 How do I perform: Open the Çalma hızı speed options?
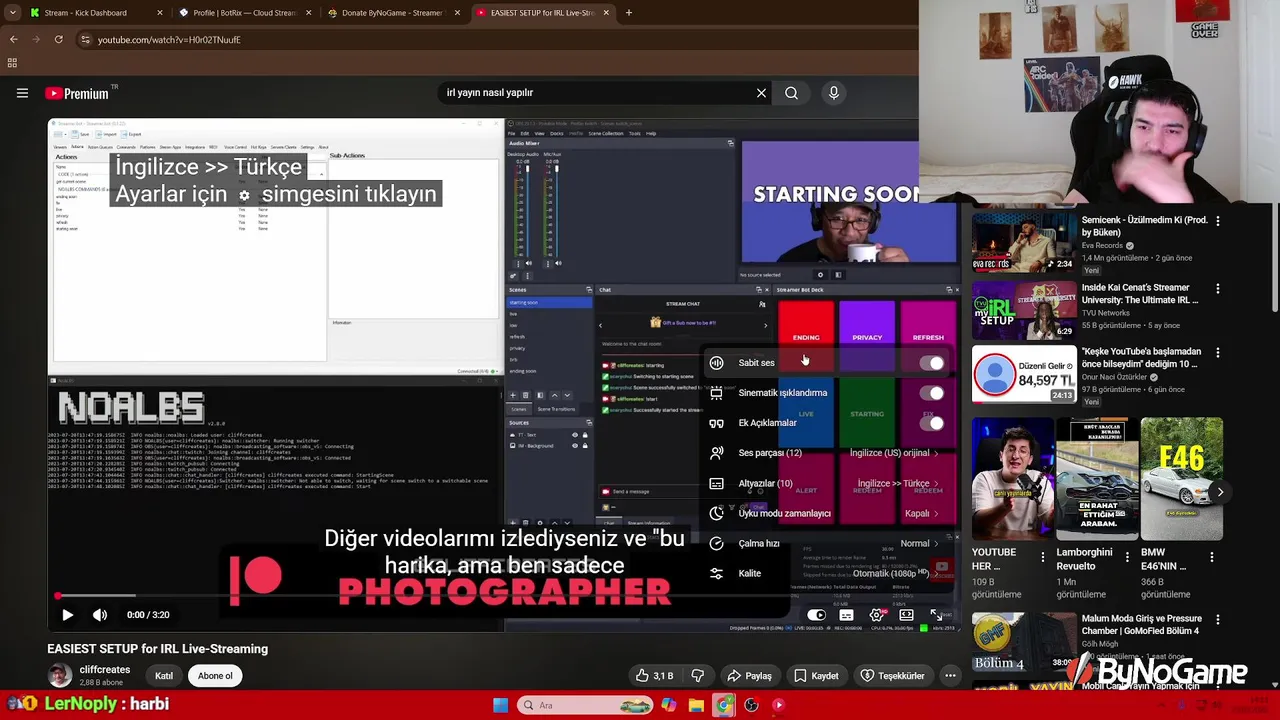coord(827,543)
